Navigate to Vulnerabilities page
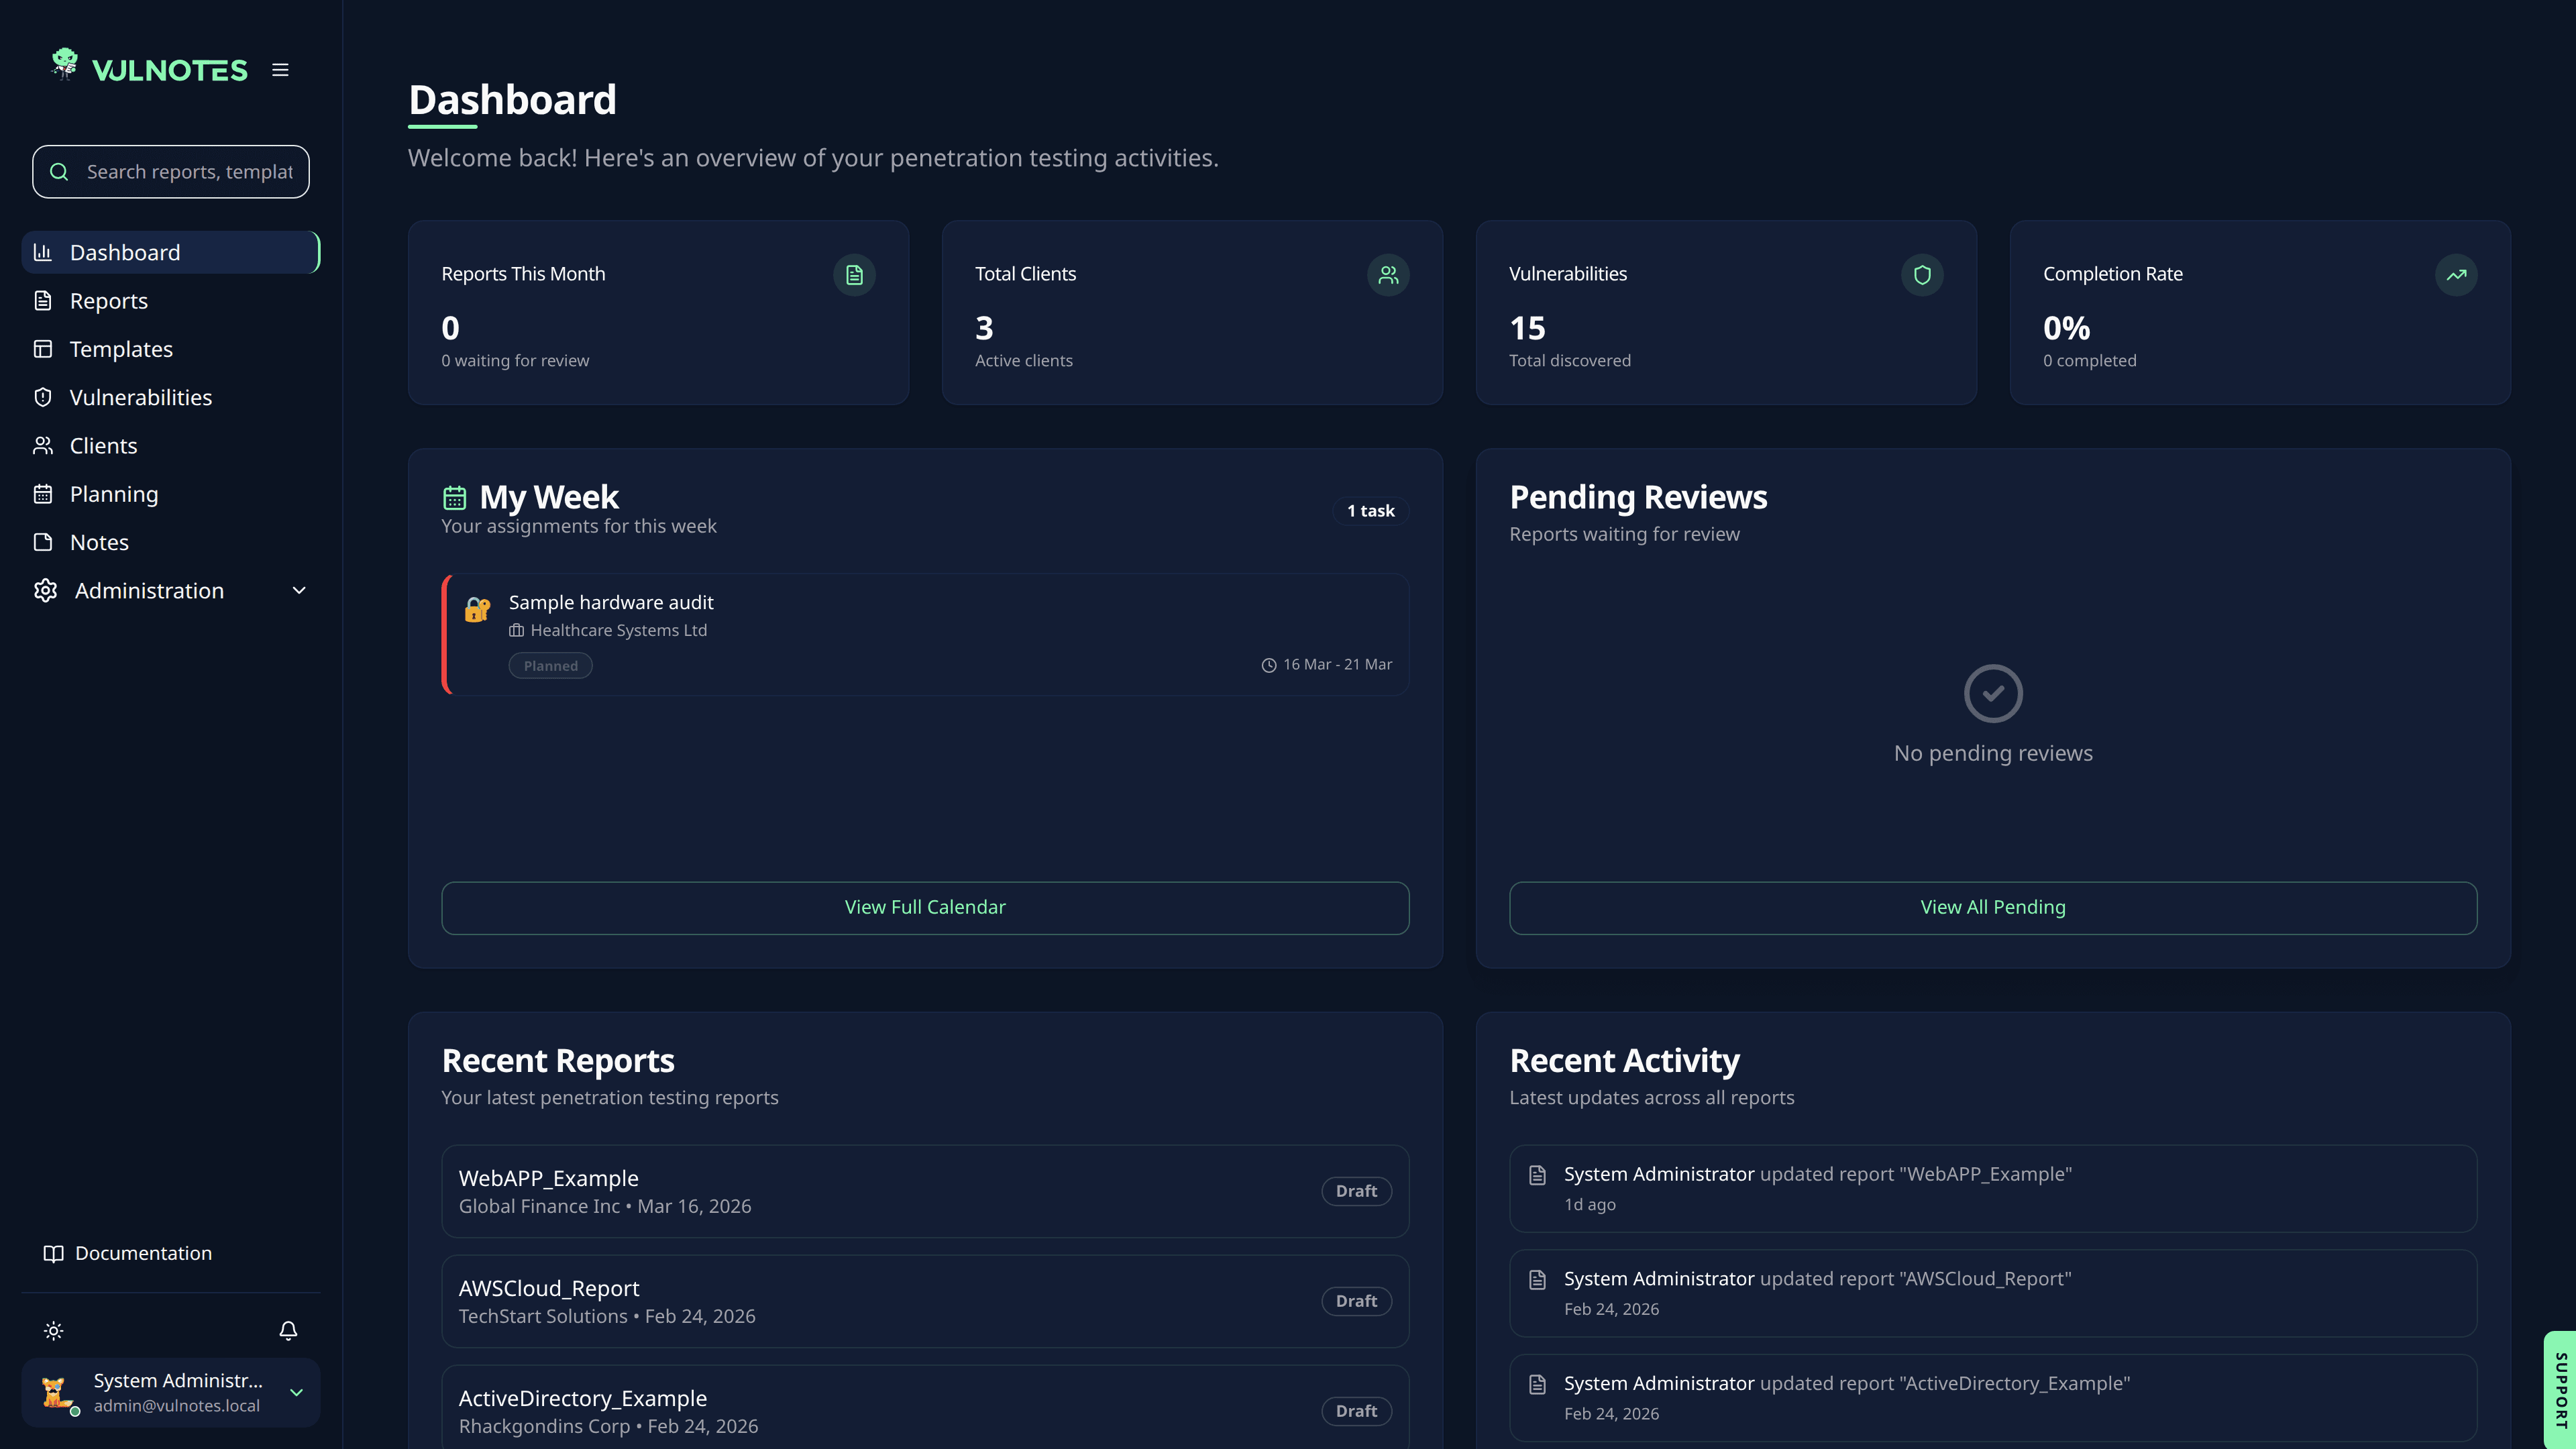 [x=171, y=397]
